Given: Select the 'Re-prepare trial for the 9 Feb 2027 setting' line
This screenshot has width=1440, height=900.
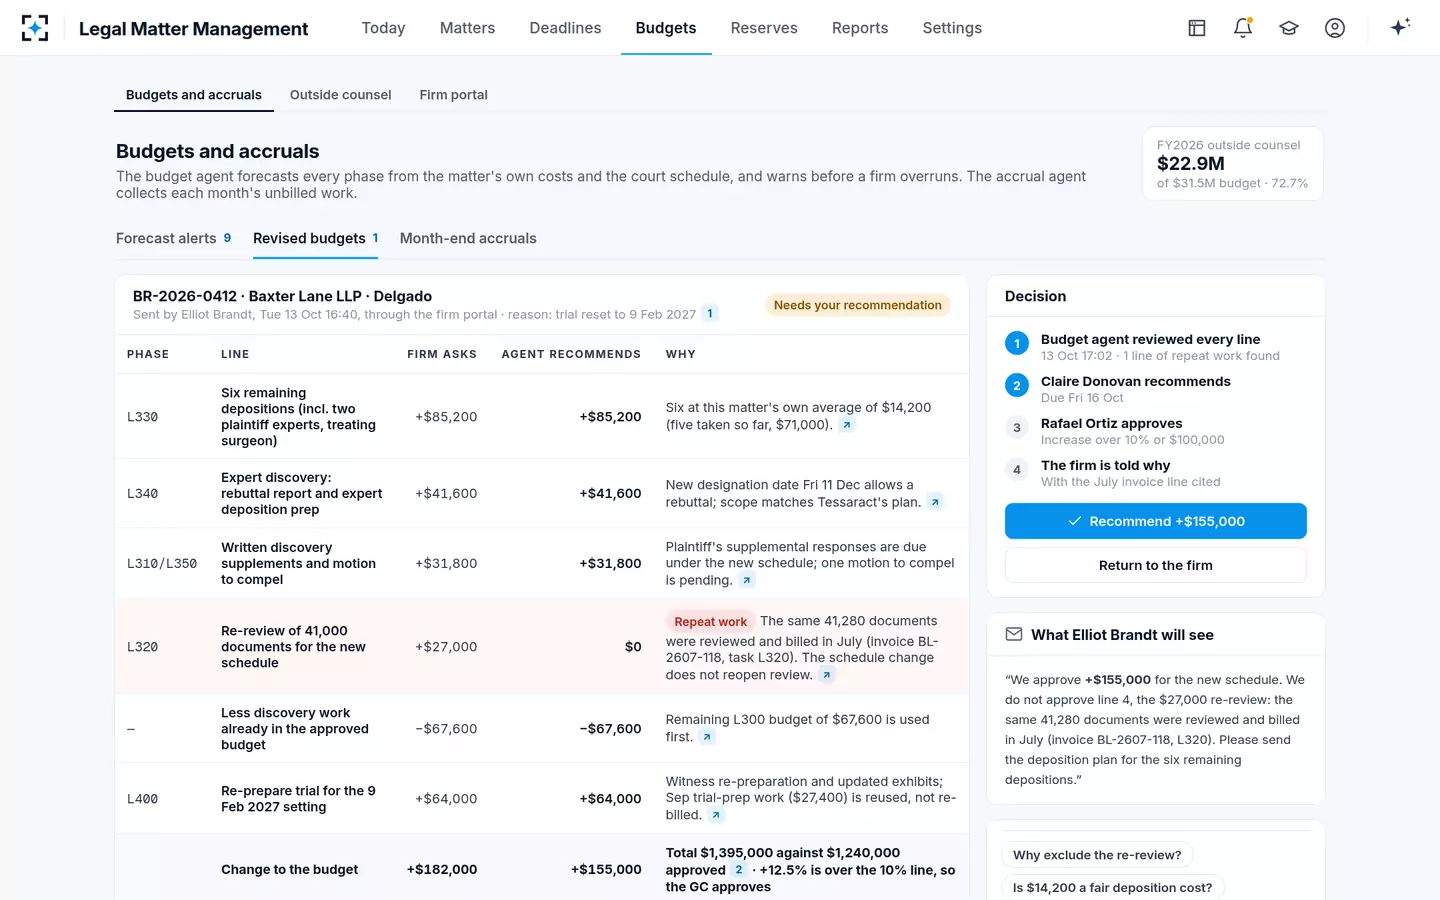Looking at the screenshot, I should tap(541, 799).
